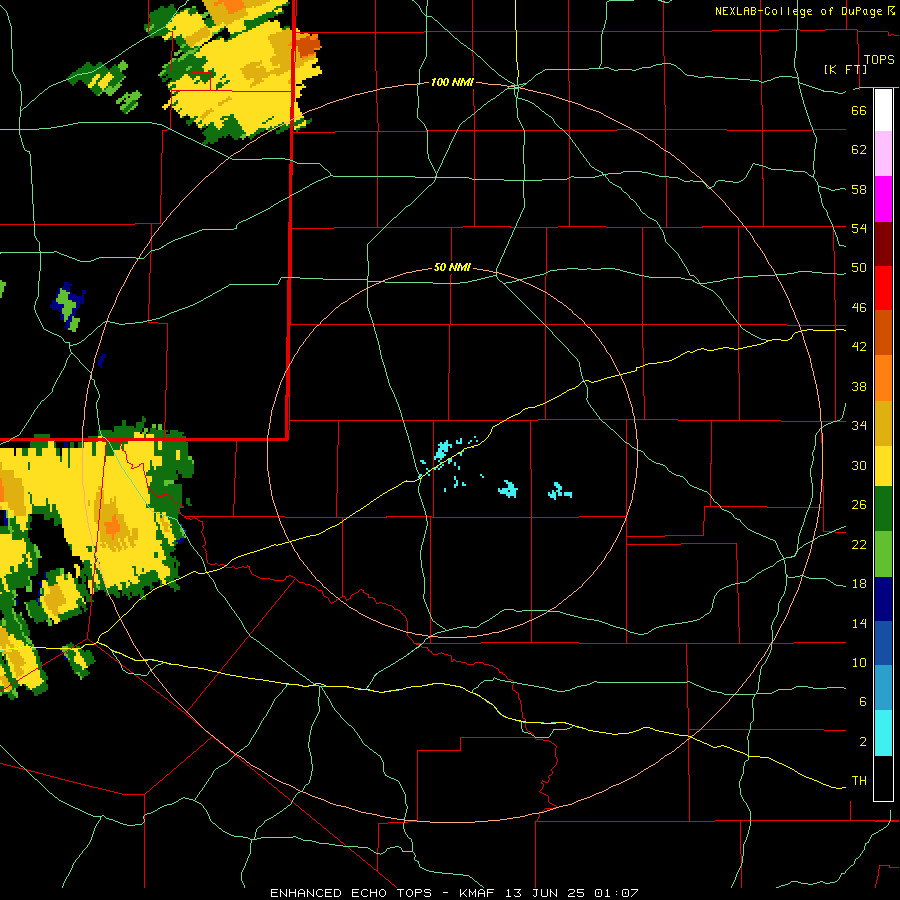Click the orange swatch between 42 and 38

[883, 377]
